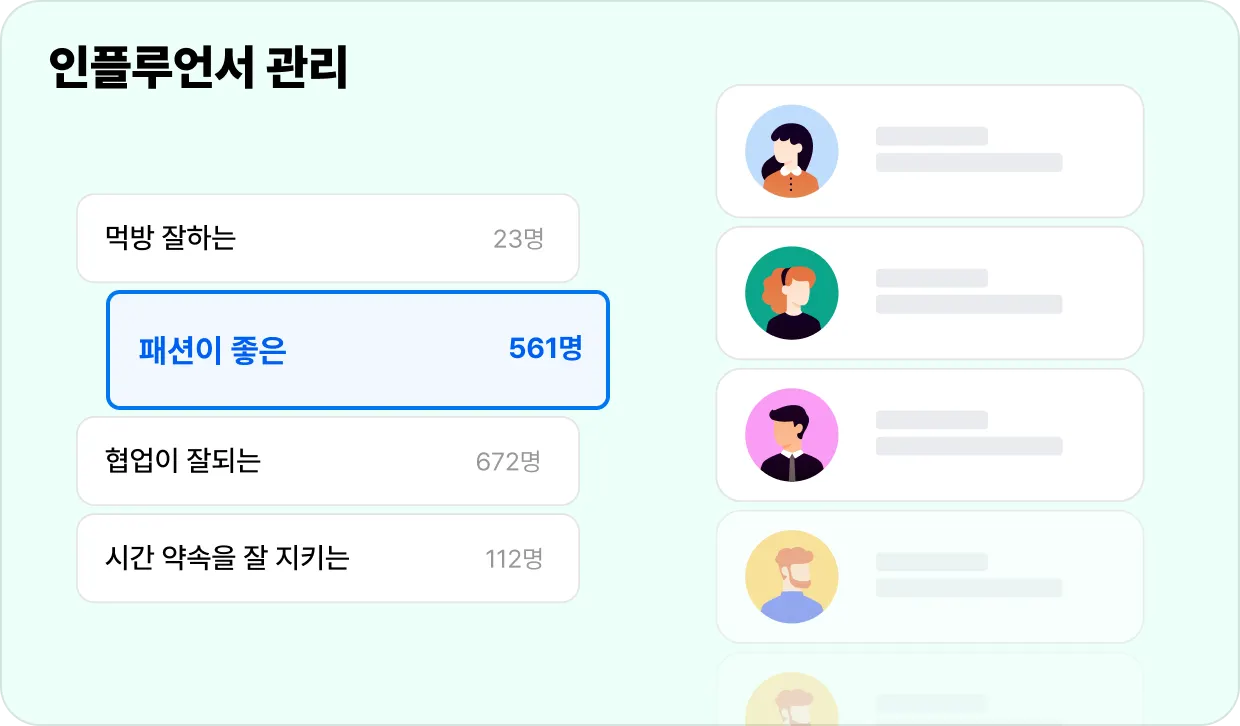1240x726 pixels.
Task: Click the '672명' member count
Action: click(x=509, y=461)
